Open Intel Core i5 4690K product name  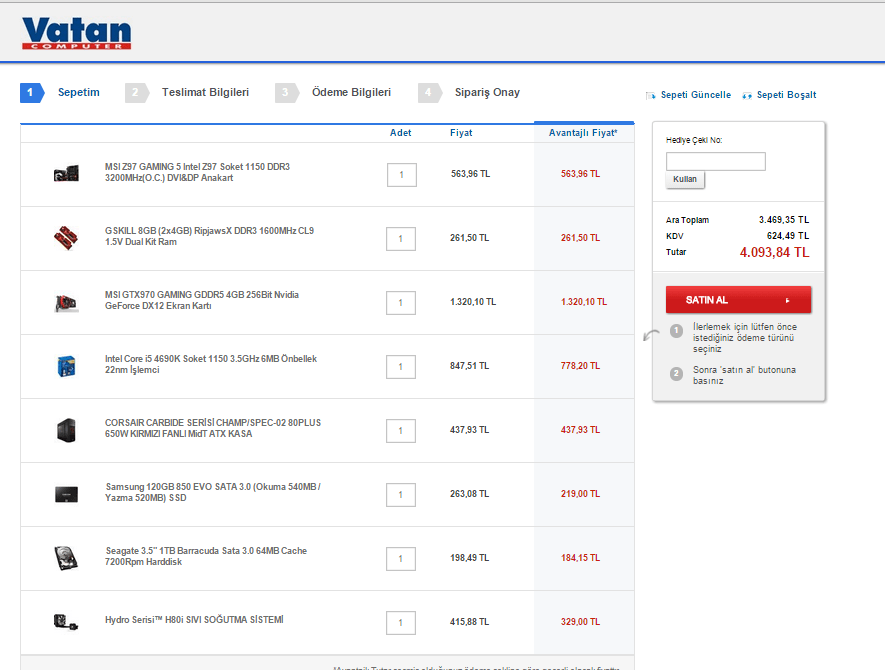click(211, 364)
